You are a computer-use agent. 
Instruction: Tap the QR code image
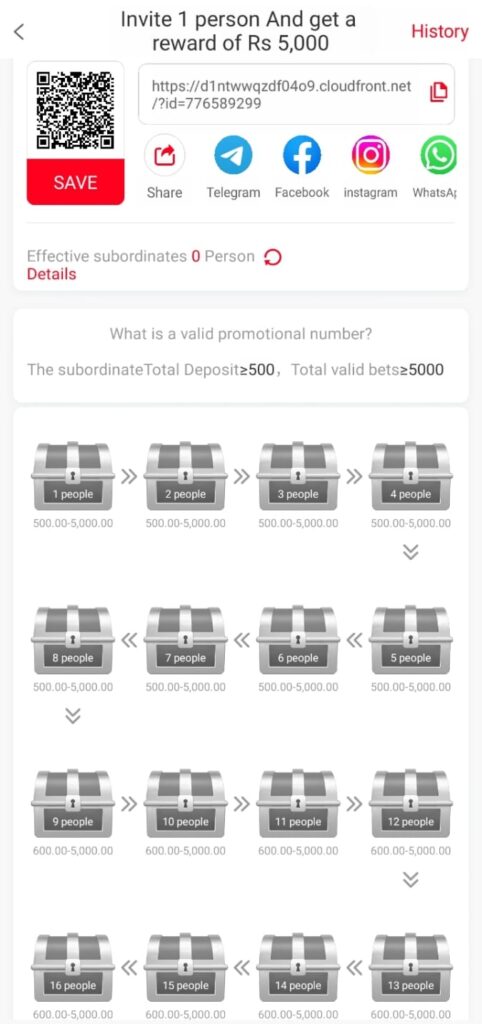75,111
